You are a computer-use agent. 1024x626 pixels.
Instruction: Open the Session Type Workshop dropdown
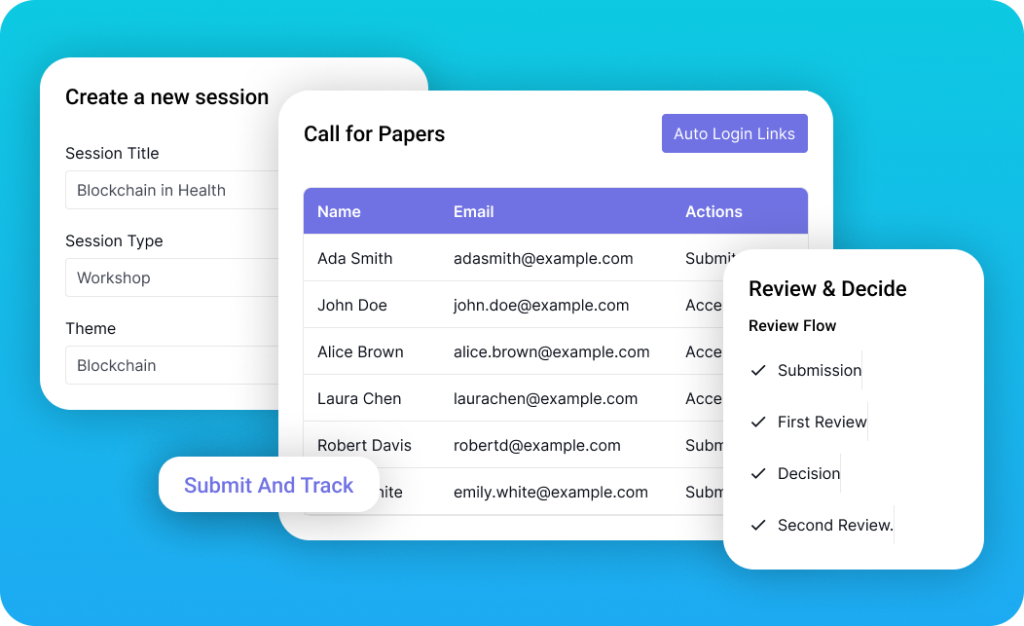pos(170,278)
